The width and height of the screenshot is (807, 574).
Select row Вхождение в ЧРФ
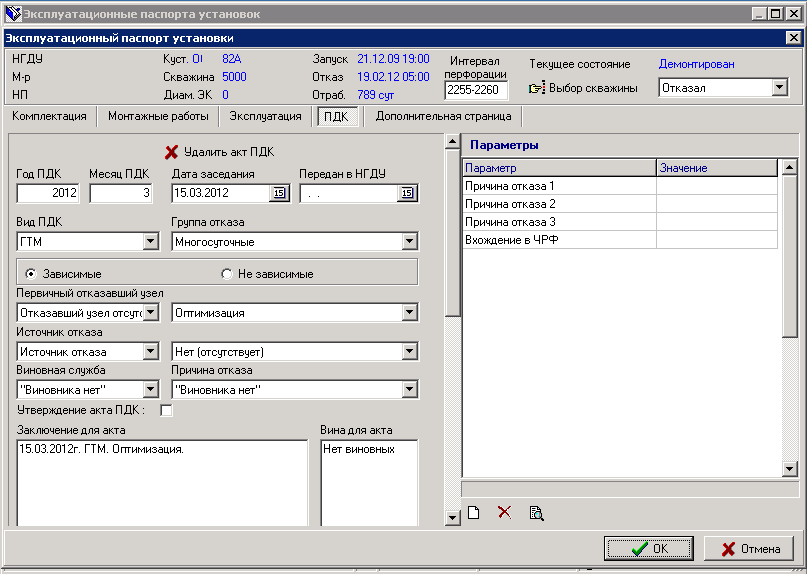pos(620,240)
